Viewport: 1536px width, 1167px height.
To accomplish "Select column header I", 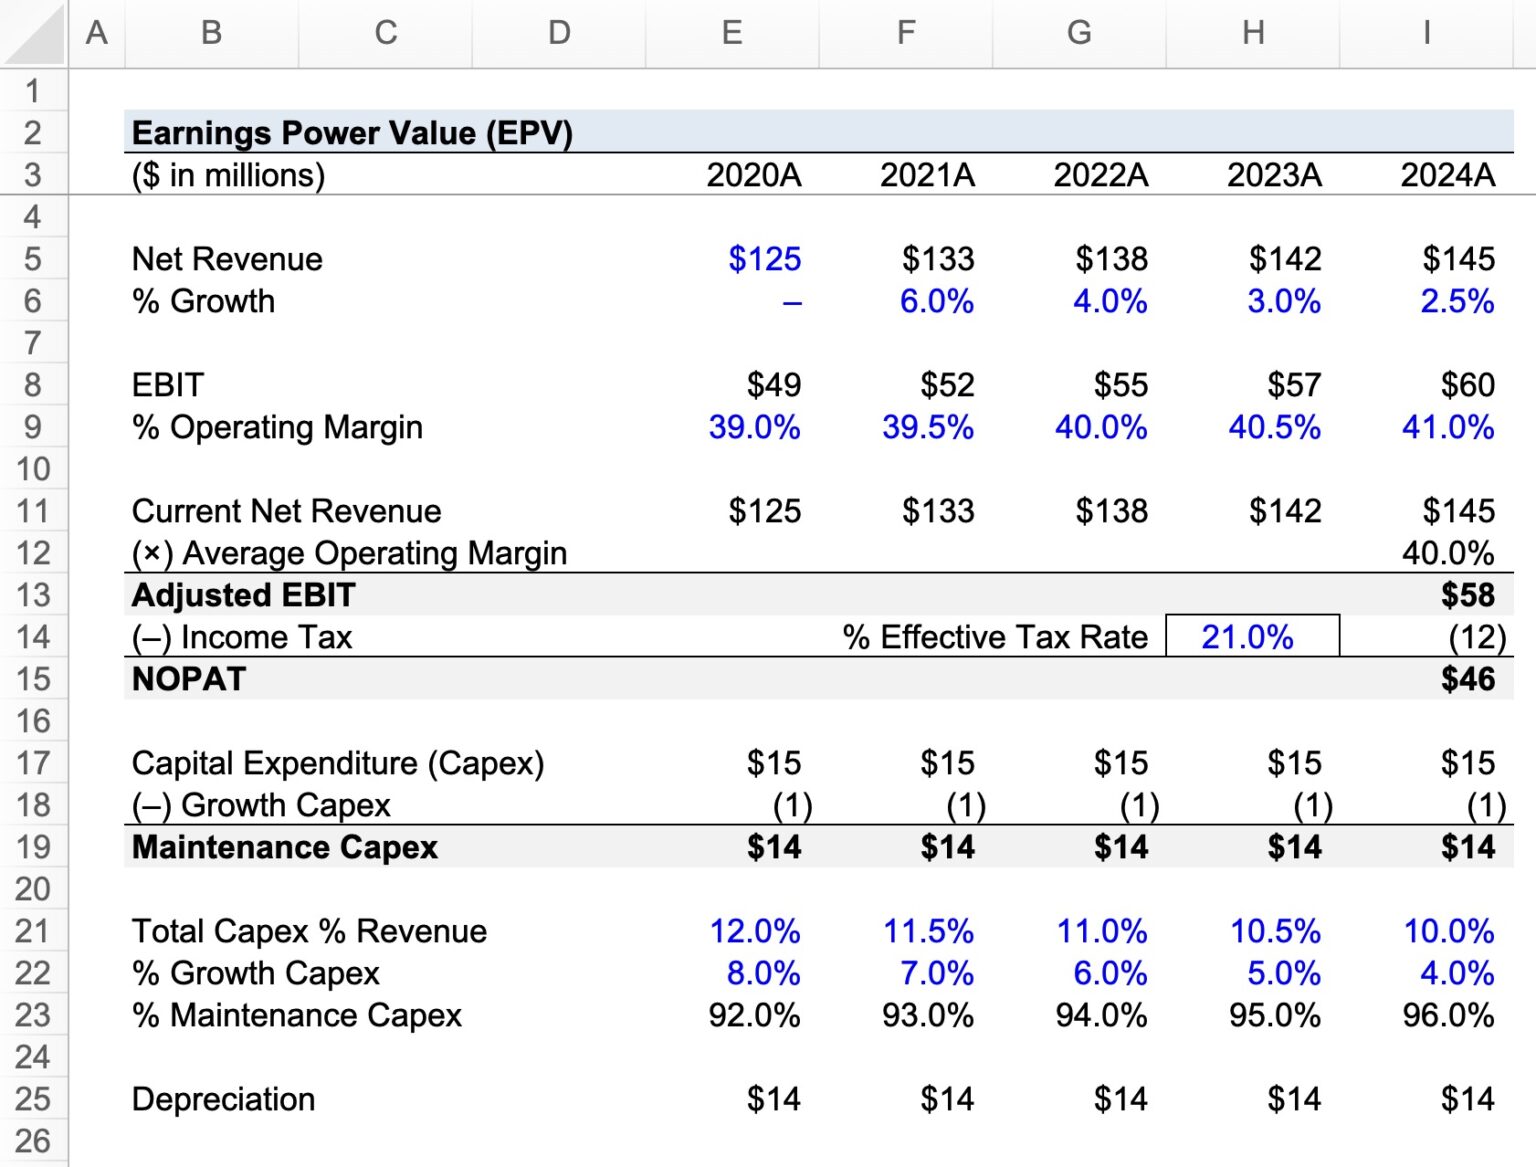I will (x=1425, y=33).
